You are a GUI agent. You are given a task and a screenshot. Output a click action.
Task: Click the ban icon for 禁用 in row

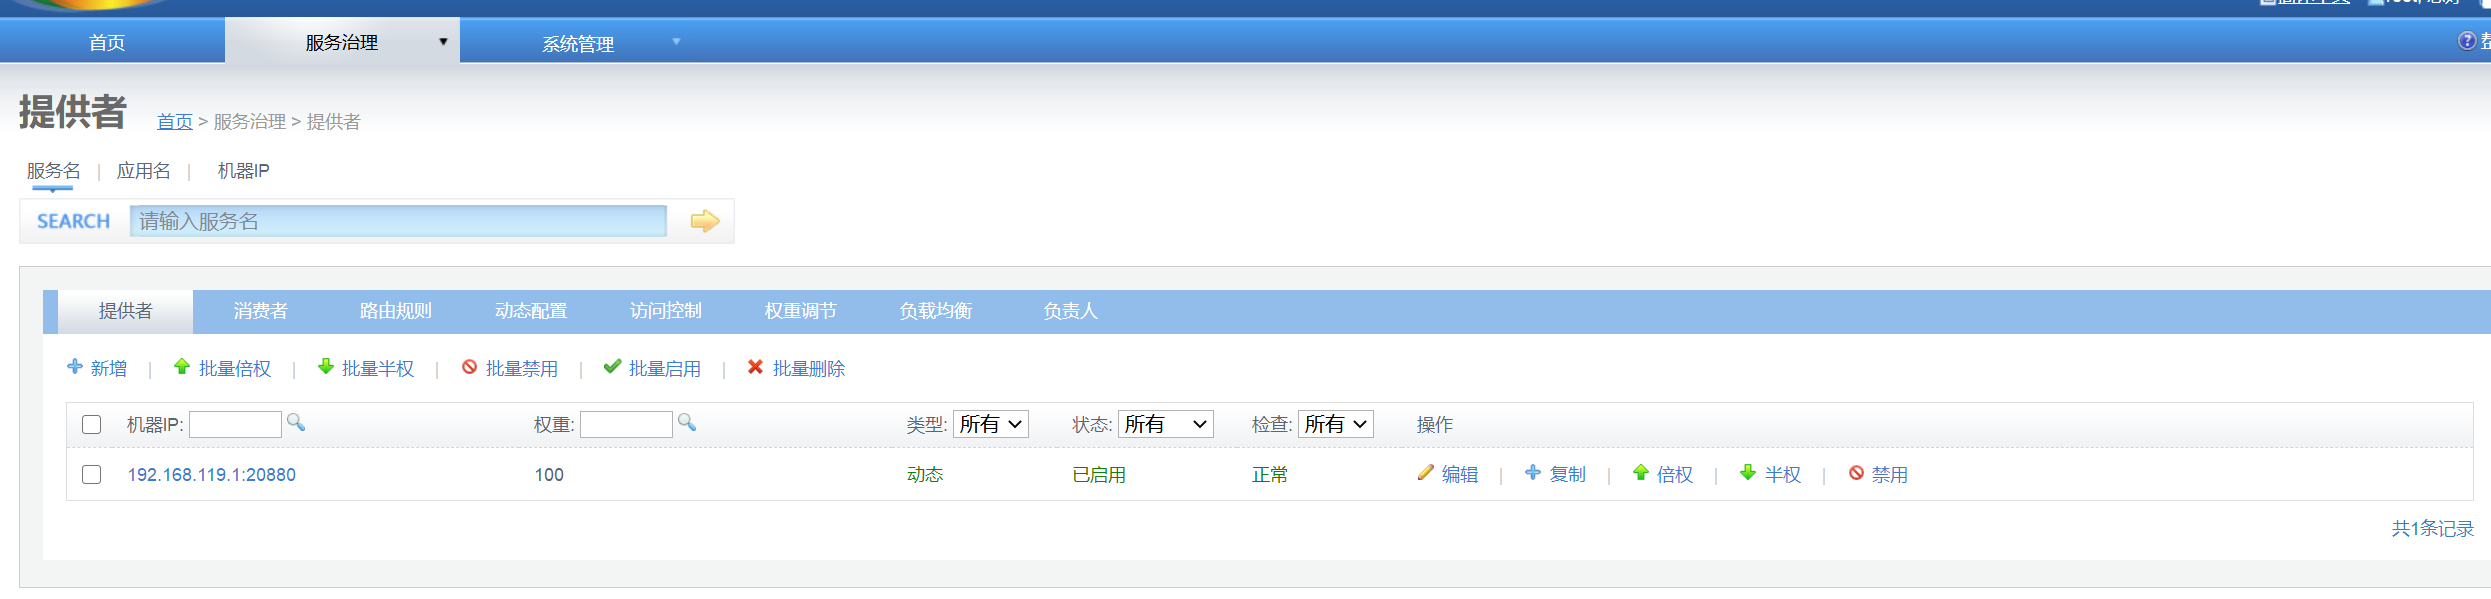tap(1856, 473)
